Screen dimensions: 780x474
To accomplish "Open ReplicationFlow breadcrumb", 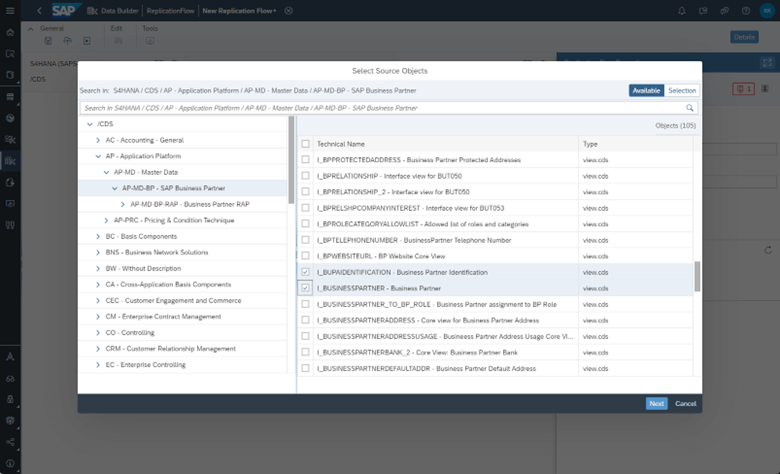I will click(x=170, y=10).
